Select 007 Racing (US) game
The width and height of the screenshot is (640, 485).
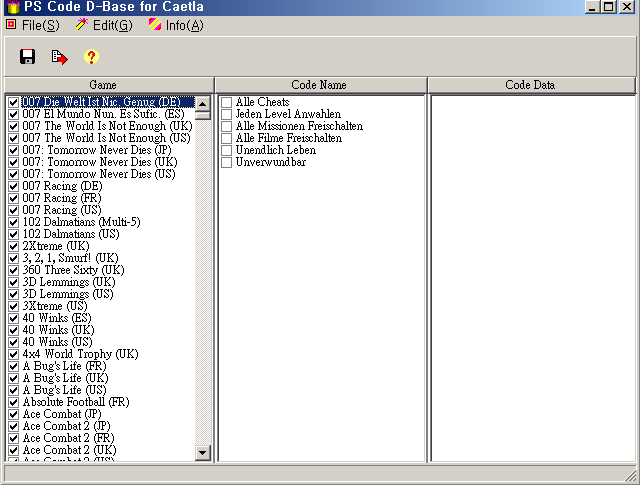[62, 210]
